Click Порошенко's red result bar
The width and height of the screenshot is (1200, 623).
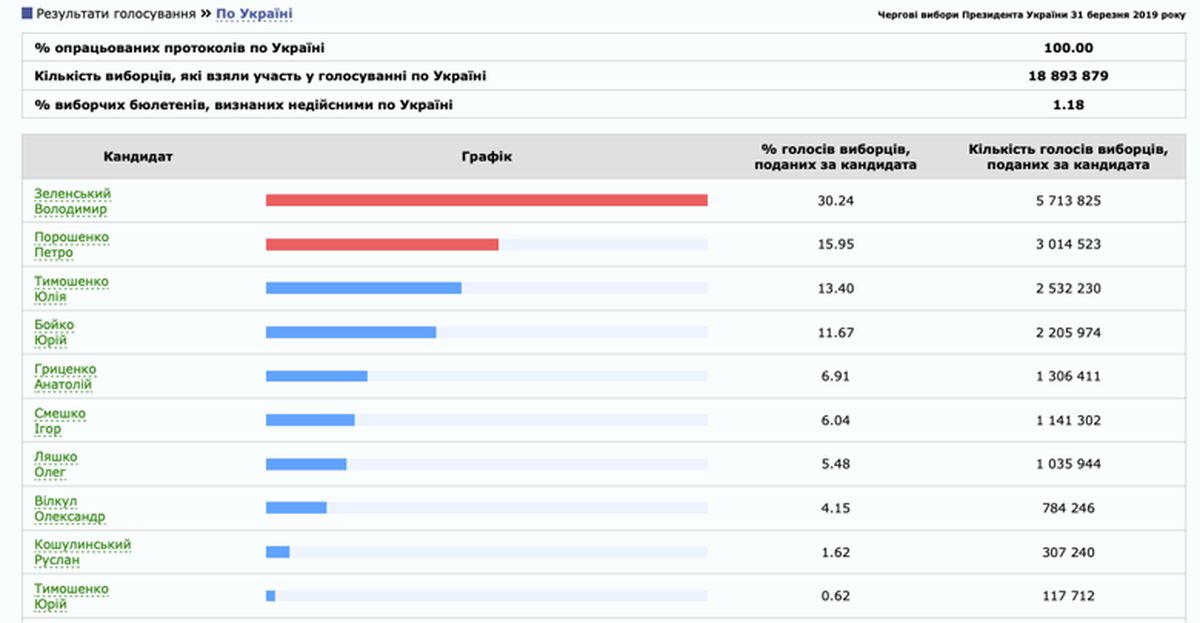pos(382,245)
